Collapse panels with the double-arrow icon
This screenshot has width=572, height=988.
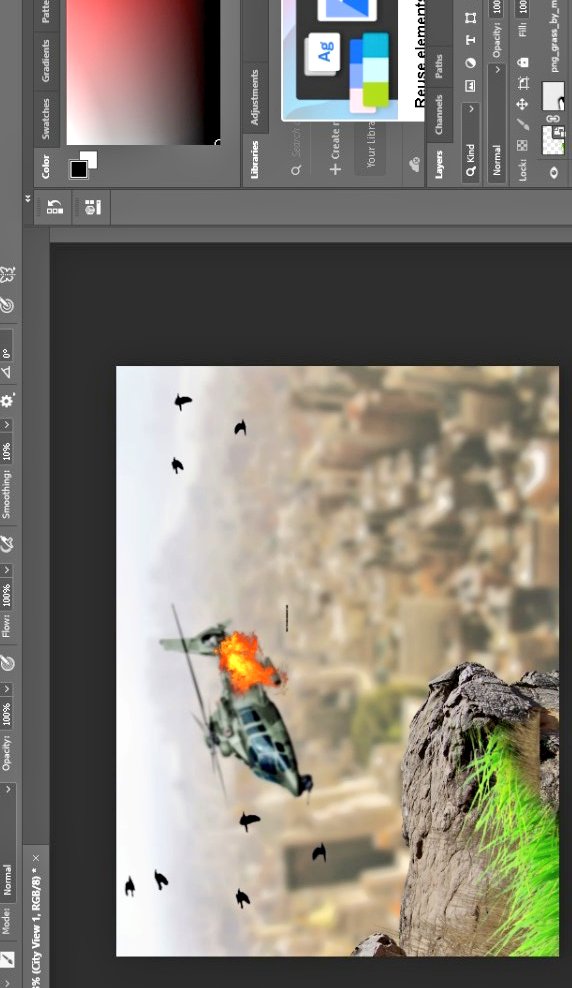28,198
